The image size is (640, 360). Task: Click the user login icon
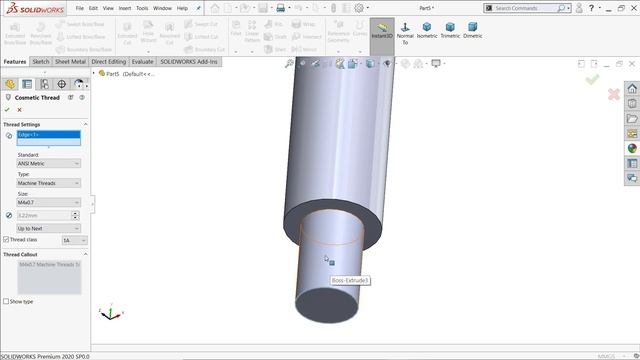[579, 8]
